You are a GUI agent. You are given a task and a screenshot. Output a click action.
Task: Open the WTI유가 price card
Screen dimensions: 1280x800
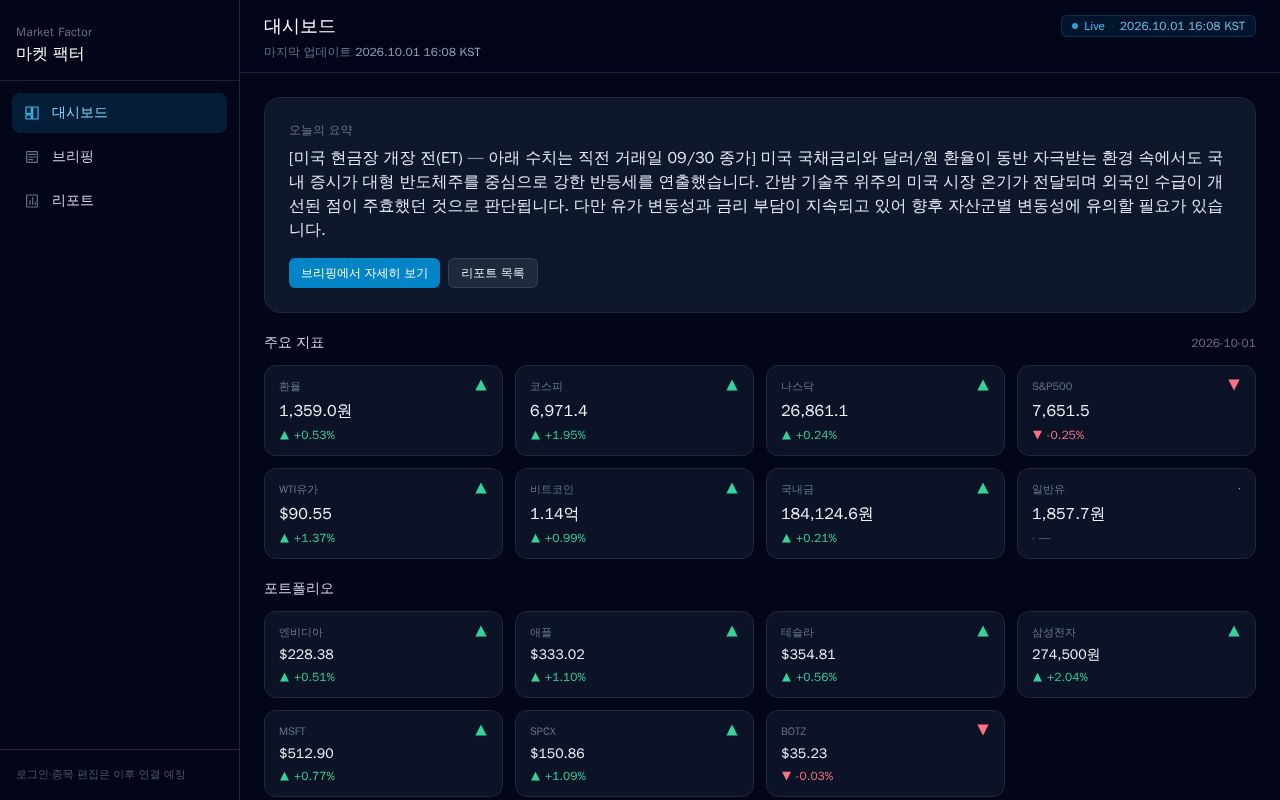[383, 514]
